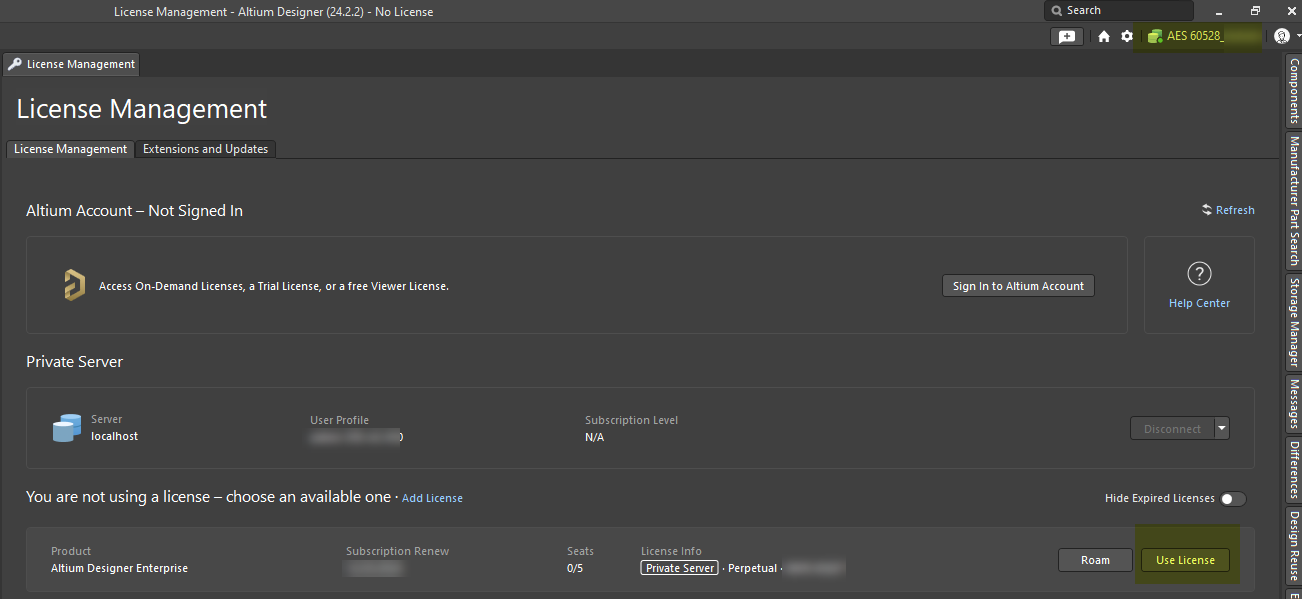Viewport: 1302px width, 599px height.
Task: Open the Components side panel tab
Action: (1294, 91)
